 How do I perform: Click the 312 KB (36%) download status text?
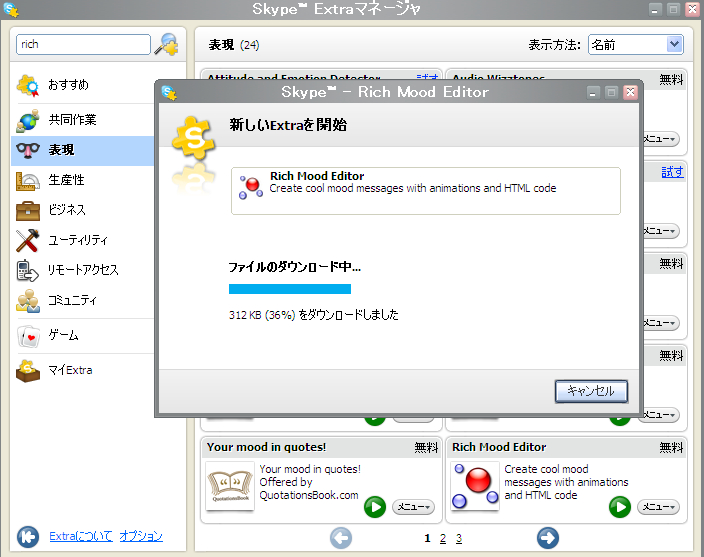[313, 315]
